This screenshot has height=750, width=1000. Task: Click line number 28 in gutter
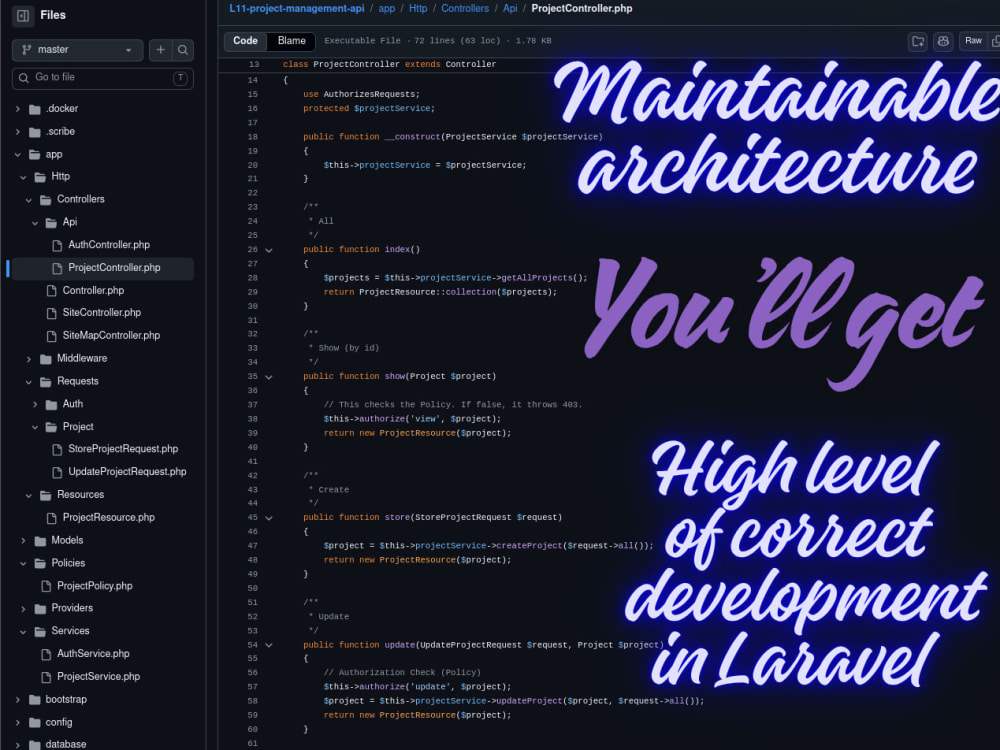pyautogui.click(x=253, y=278)
